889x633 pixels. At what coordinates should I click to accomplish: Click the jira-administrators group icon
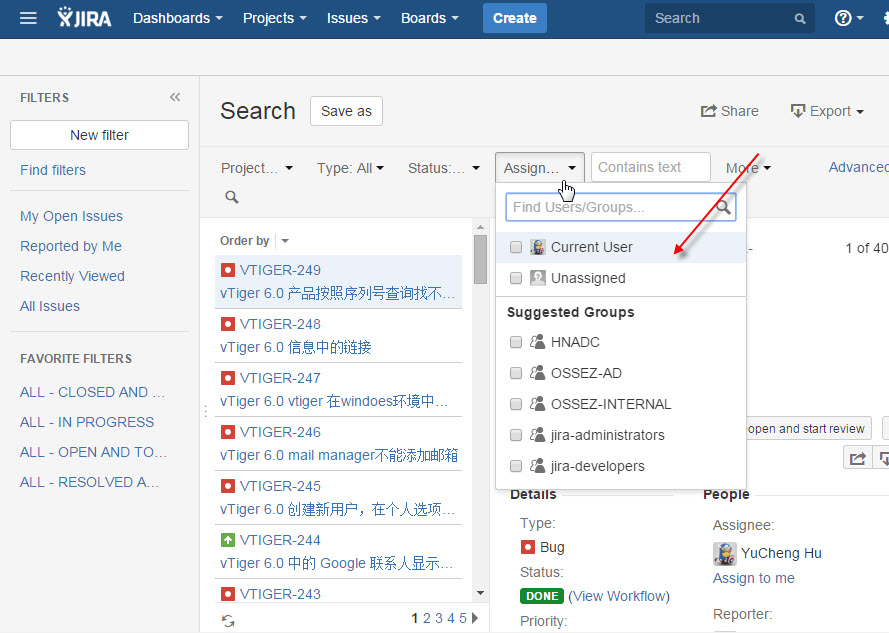[537, 435]
